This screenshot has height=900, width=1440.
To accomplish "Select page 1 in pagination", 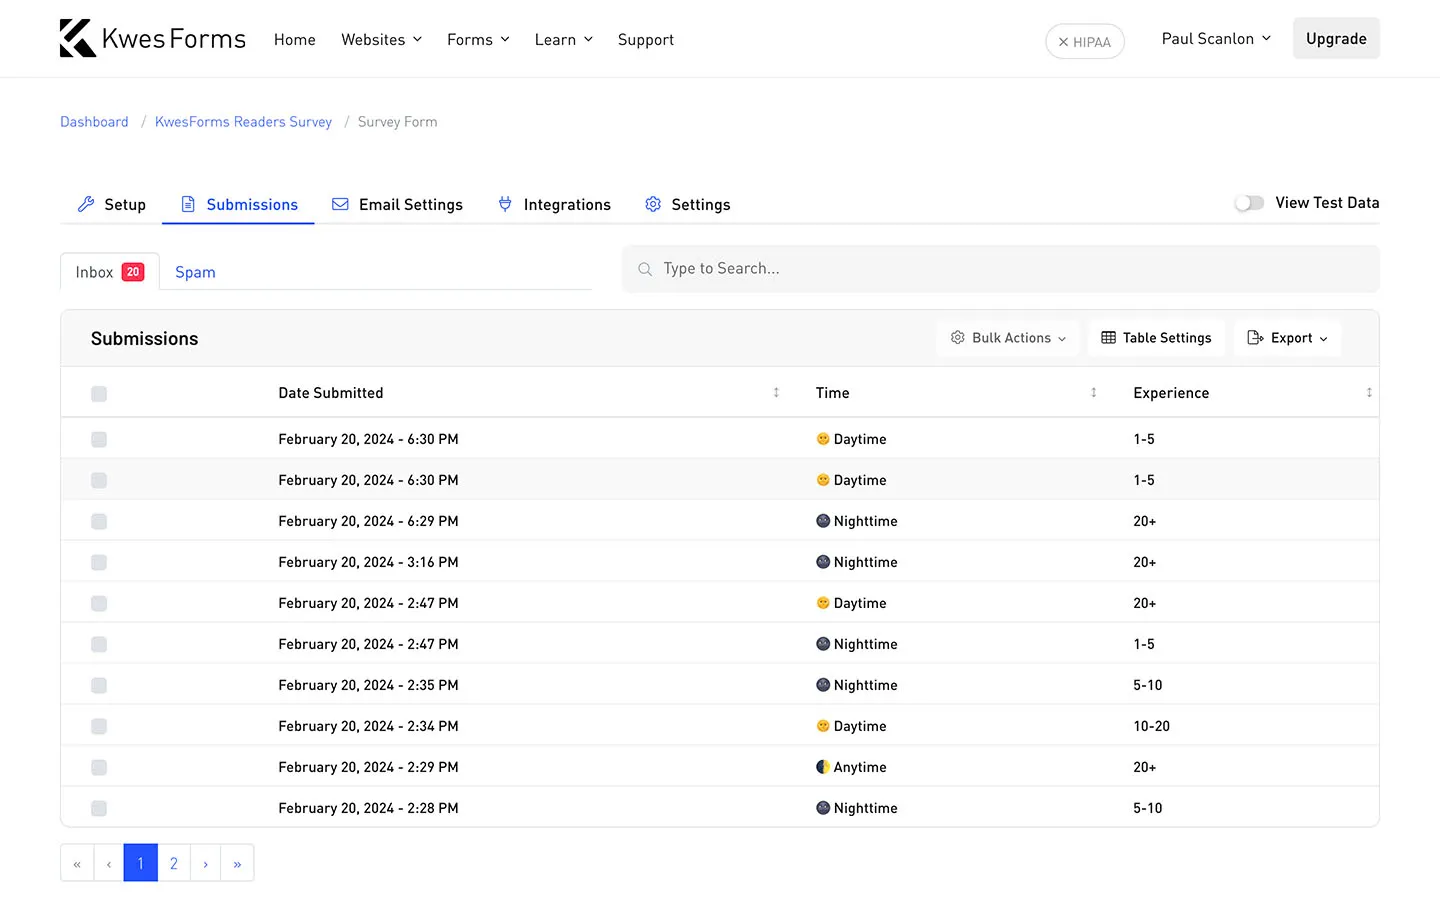I will 141,863.
